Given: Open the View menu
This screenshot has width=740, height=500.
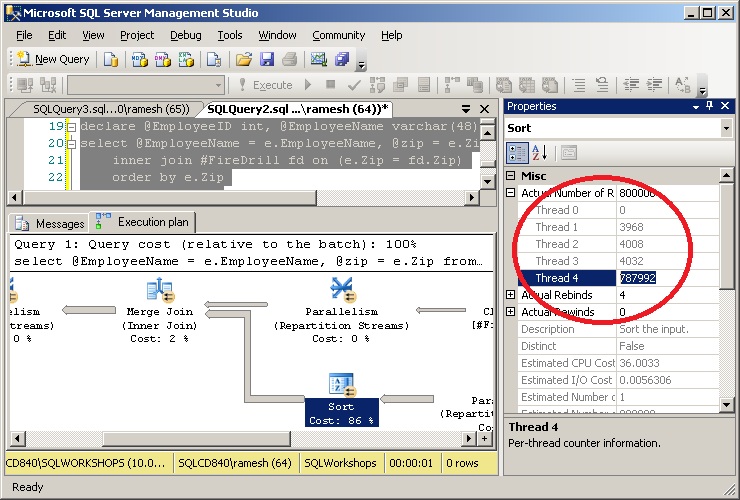Looking at the screenshot, I should [x=93, y=35].
